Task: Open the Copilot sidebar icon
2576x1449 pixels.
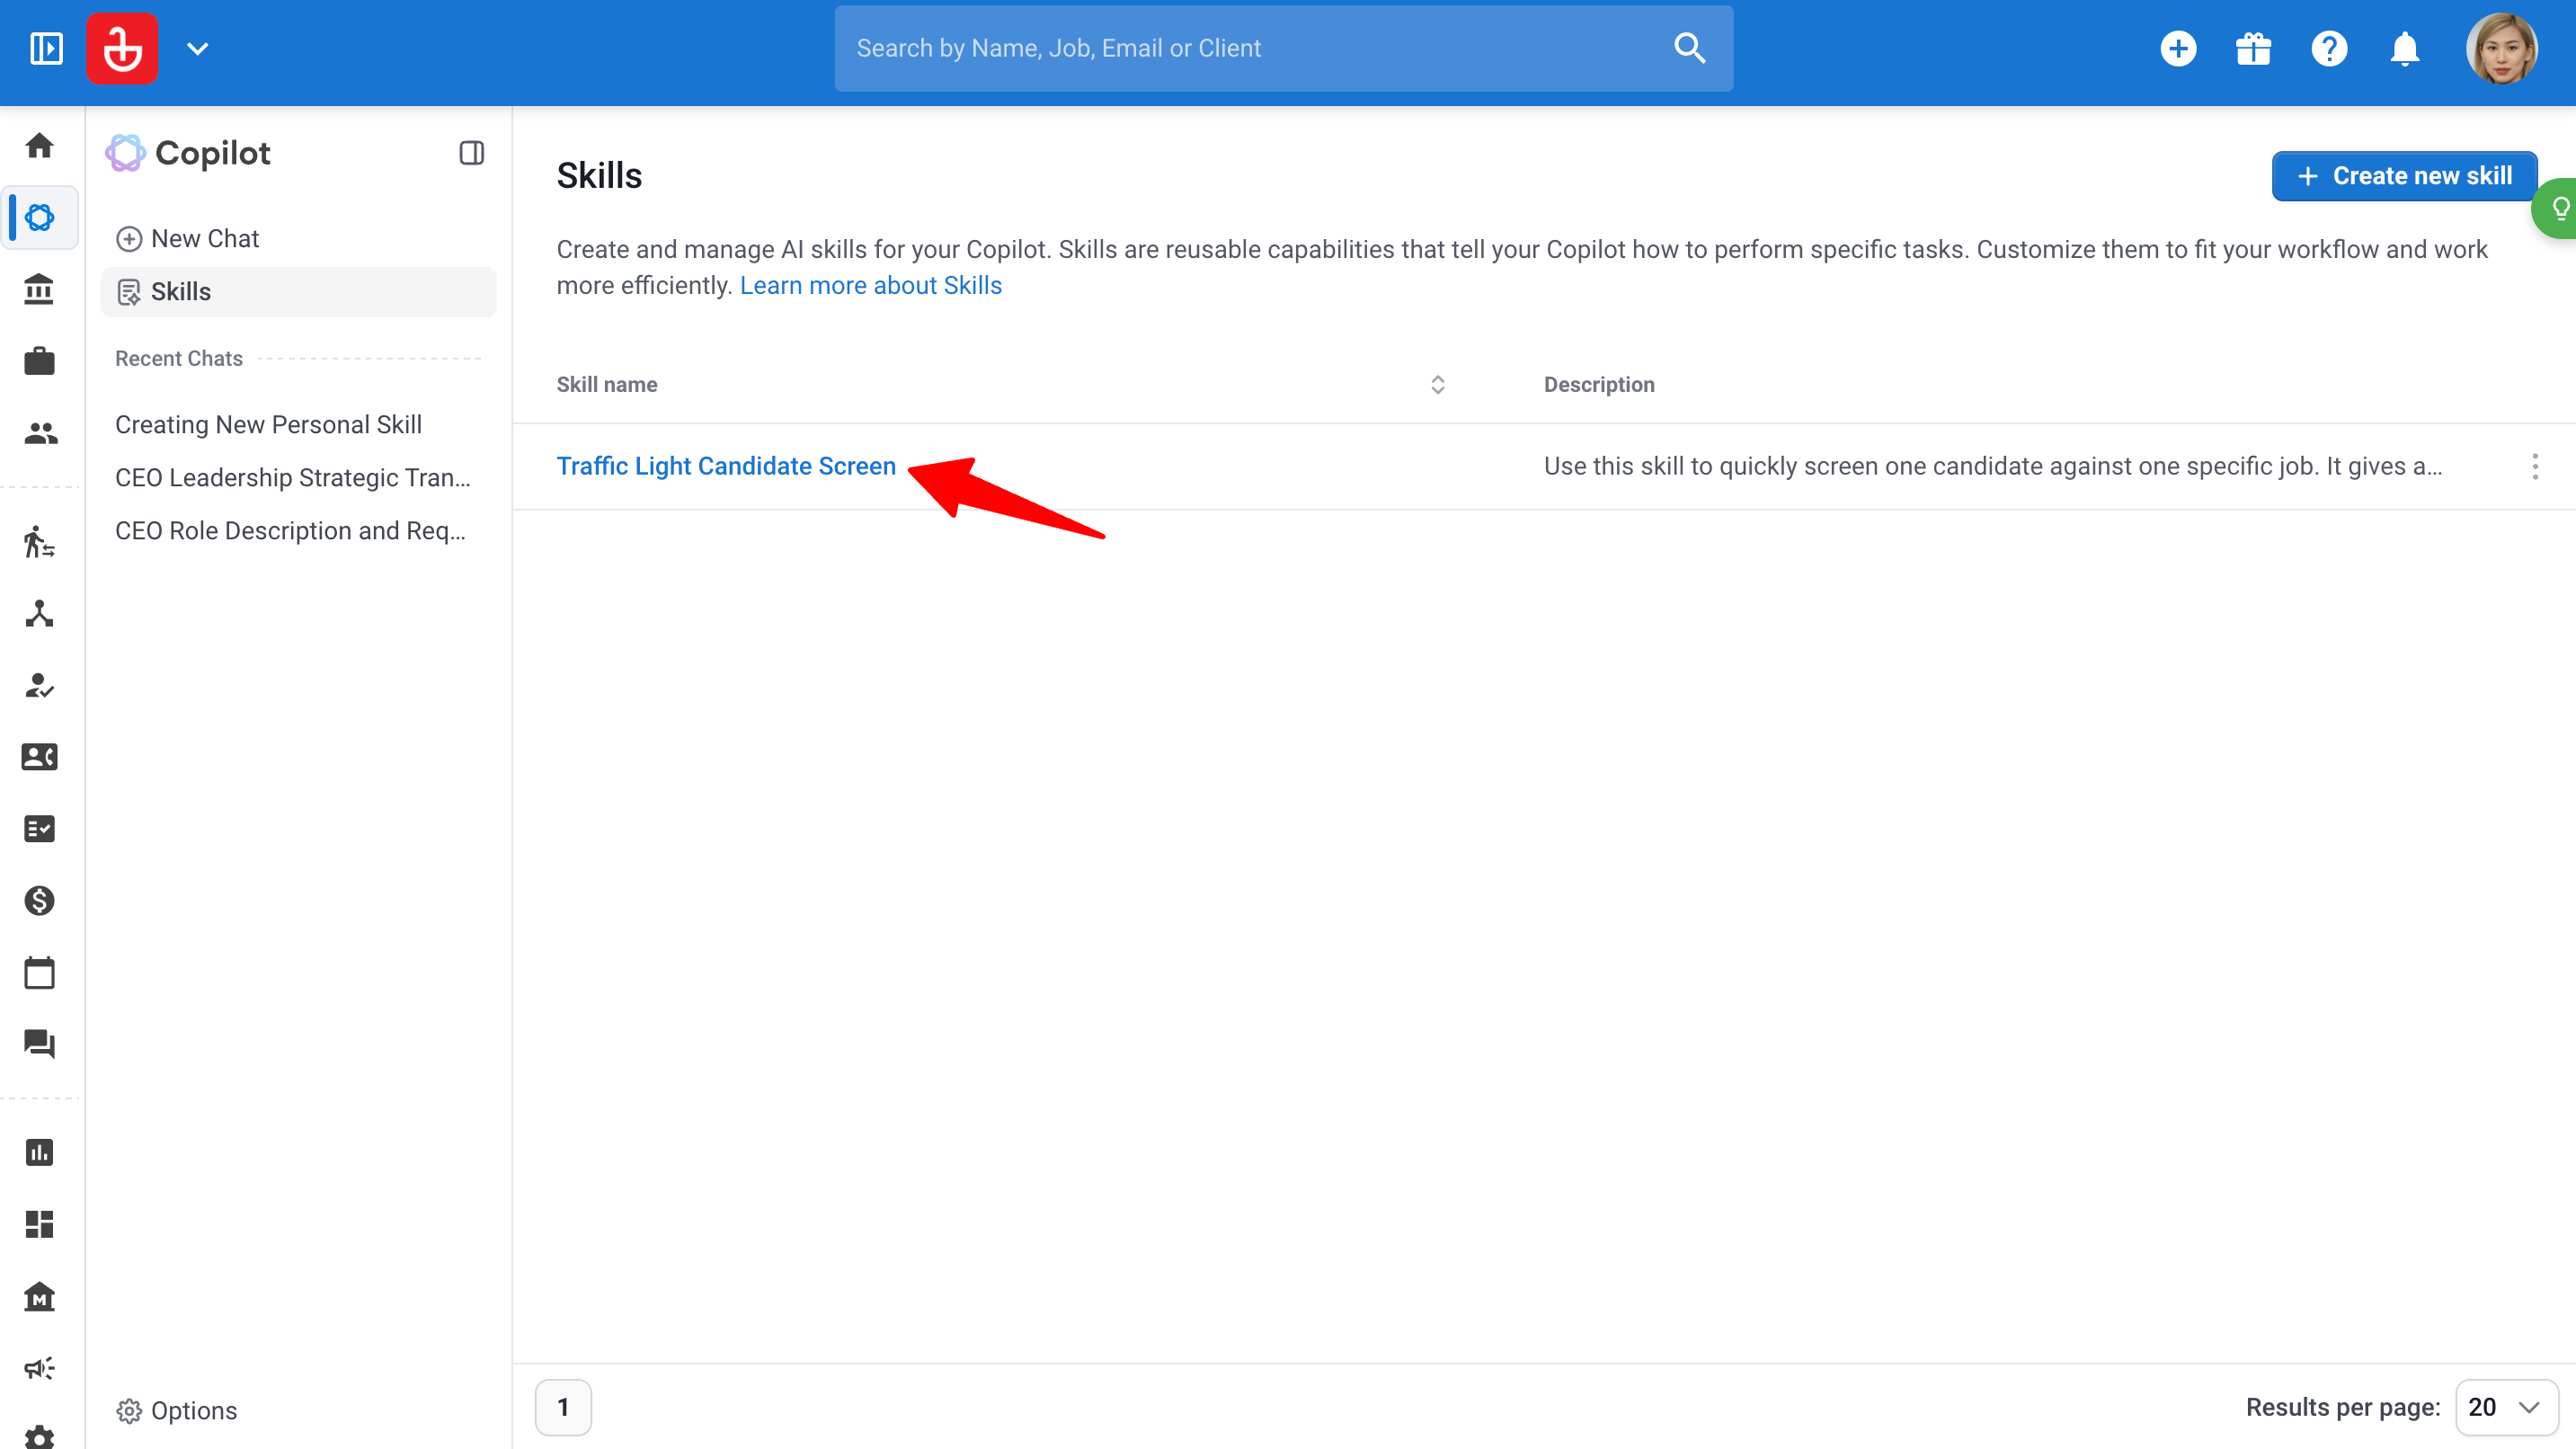Action: click(39, 217)
